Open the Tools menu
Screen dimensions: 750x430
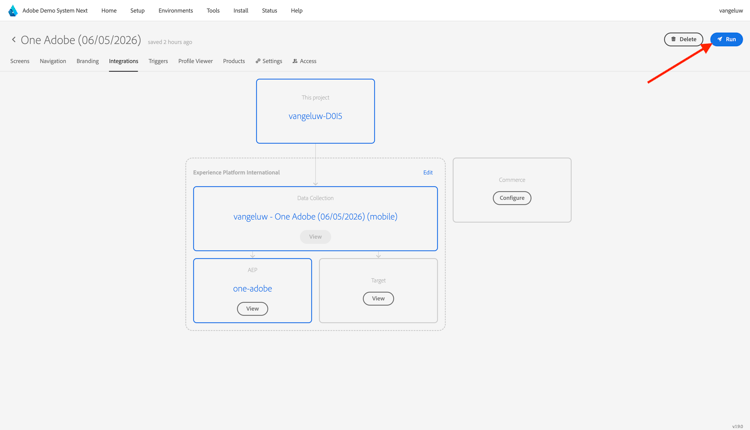(213, 11)
